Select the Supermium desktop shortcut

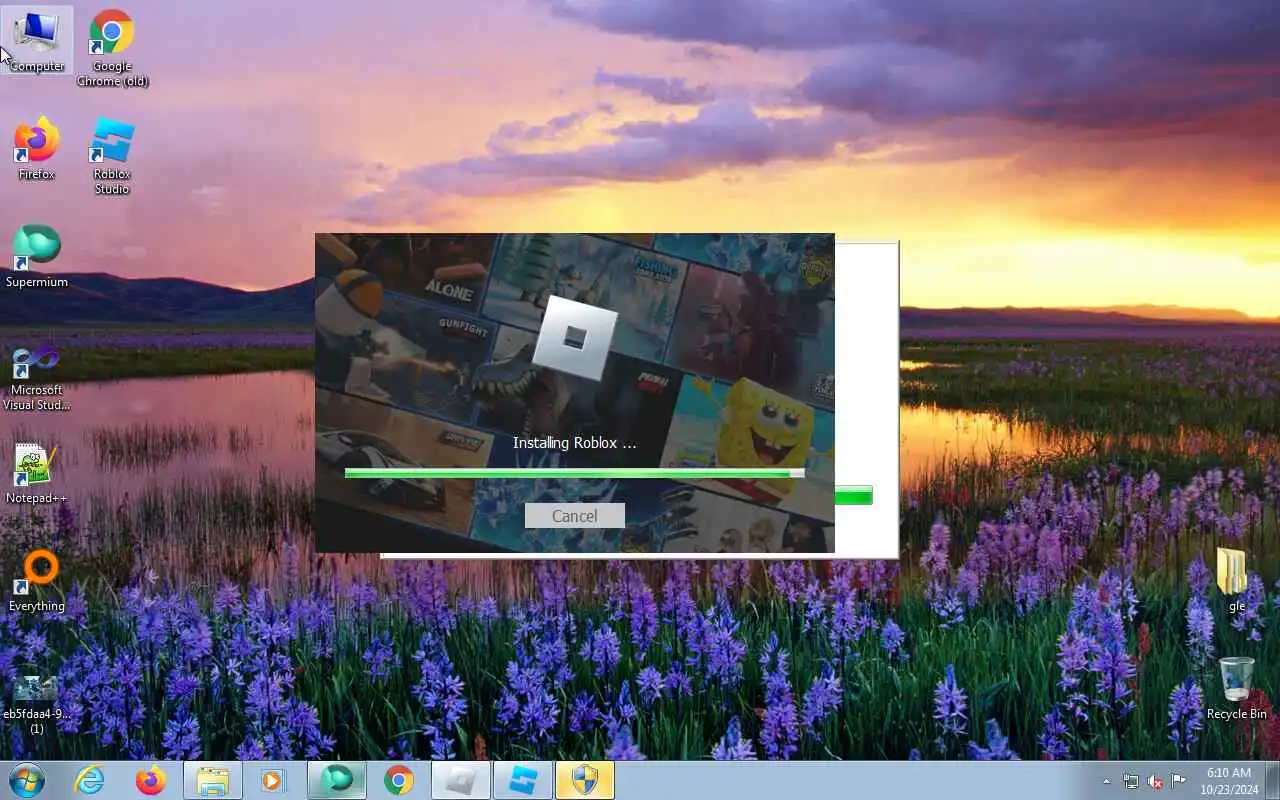[x=37, y=256]
